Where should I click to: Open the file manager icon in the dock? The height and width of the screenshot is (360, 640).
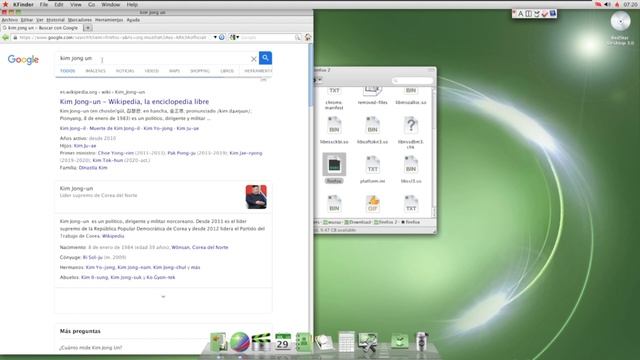pyautogui.click(x=219, y=342)
